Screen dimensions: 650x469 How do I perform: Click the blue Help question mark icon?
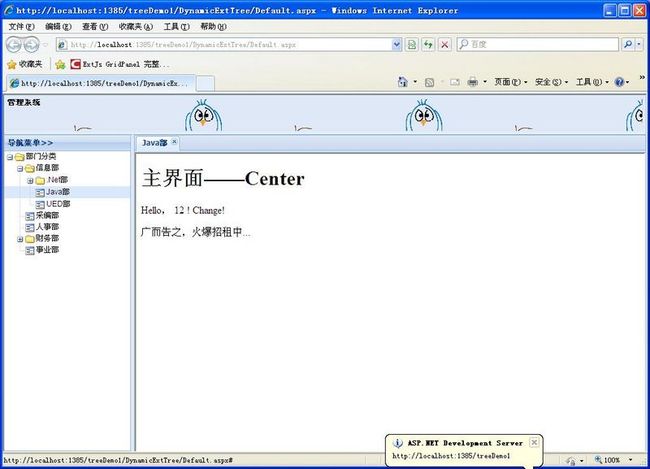[x=619, y=82]
